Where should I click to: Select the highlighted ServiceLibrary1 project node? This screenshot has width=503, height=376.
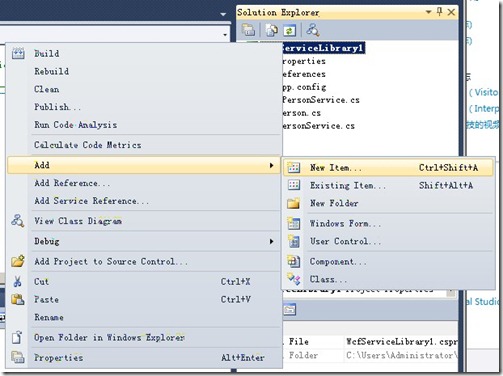323,48
